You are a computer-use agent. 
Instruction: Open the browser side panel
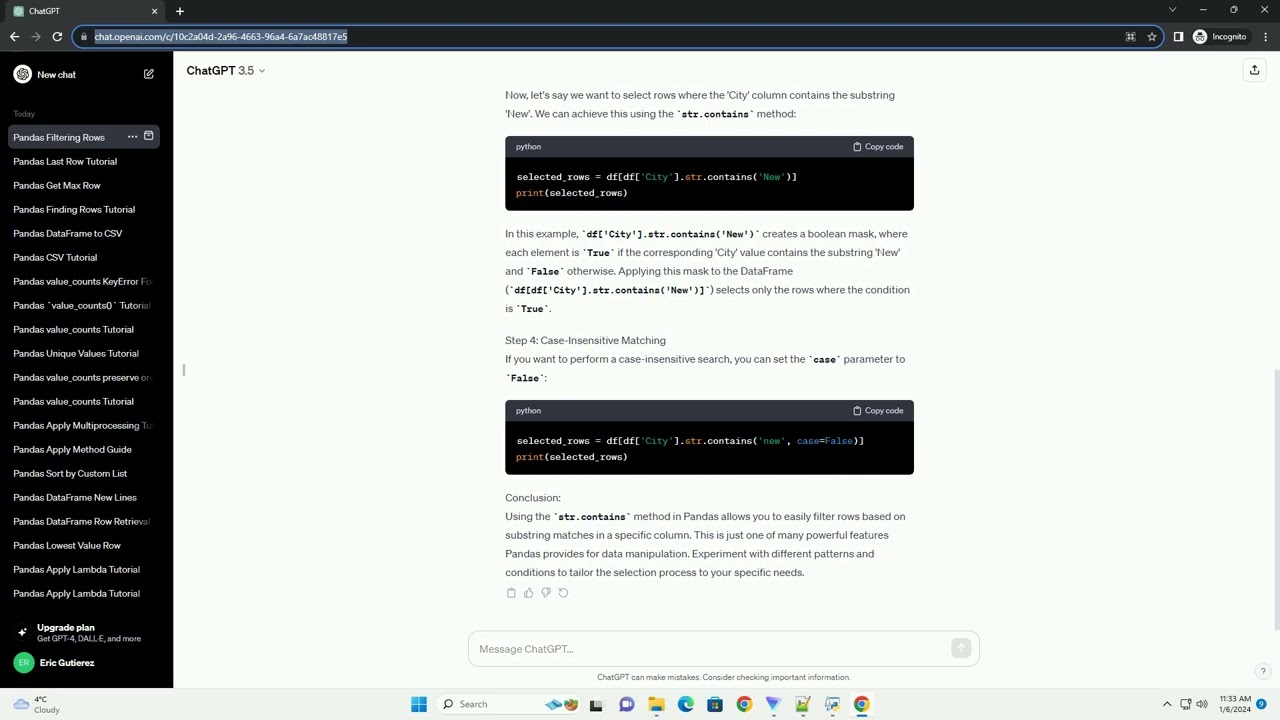coord(1178,37)
